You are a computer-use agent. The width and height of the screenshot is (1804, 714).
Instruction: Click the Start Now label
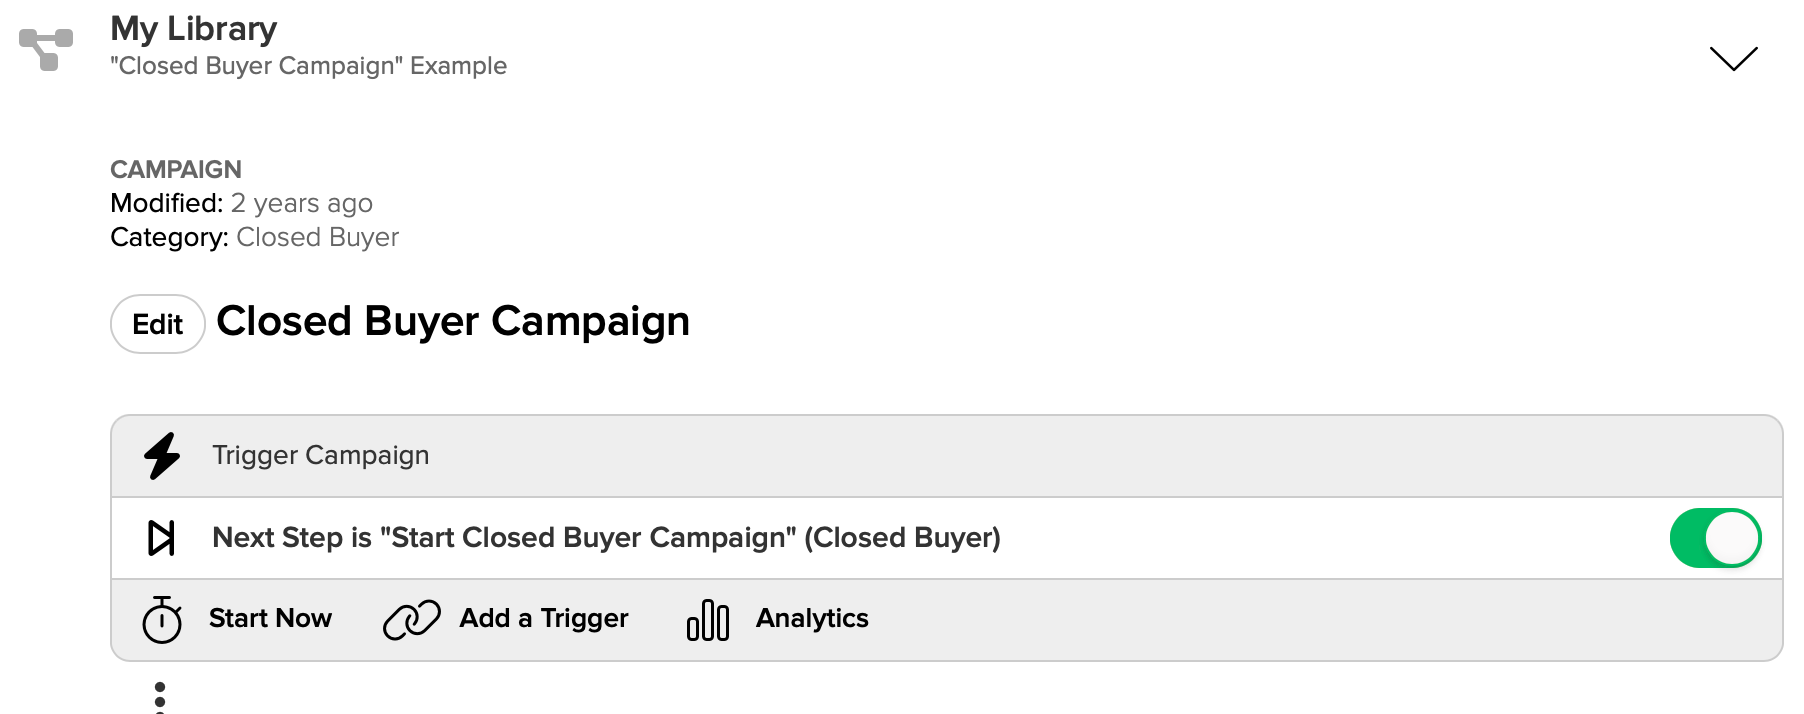point(270,618)
